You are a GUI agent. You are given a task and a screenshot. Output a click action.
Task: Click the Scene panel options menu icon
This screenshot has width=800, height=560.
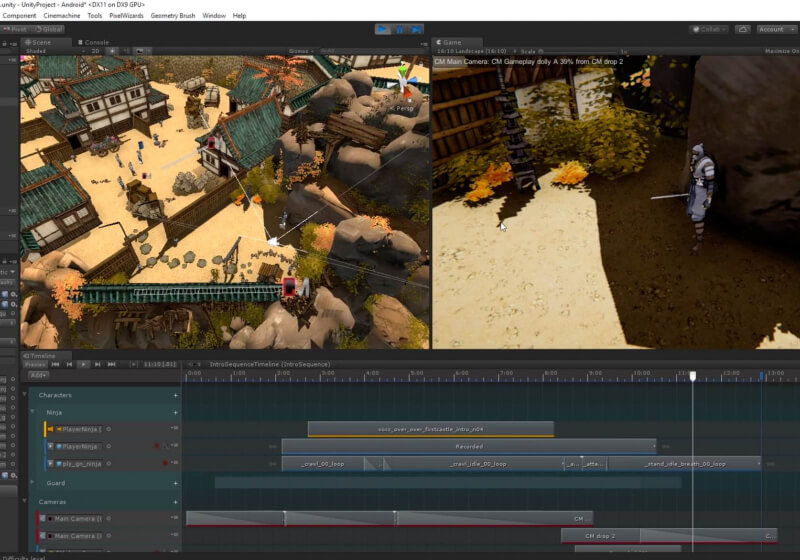(x=424, y=44)
